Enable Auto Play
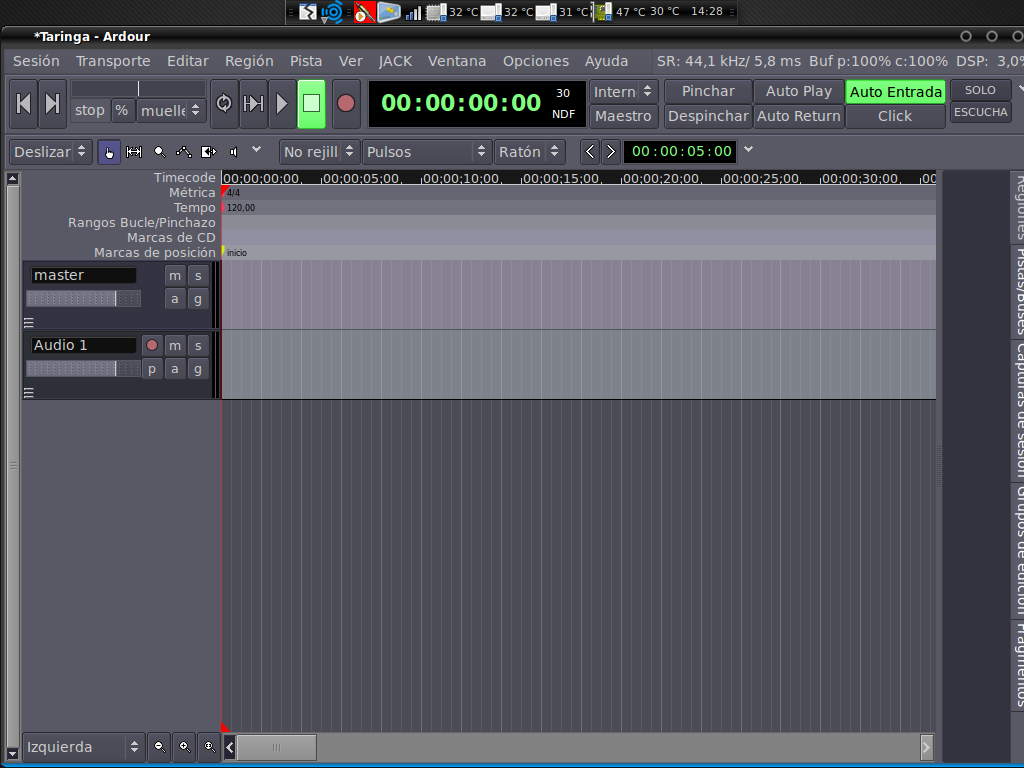The height and width of the screenshot is (768, 1024). pyautogui.click(x=799, y=91)
